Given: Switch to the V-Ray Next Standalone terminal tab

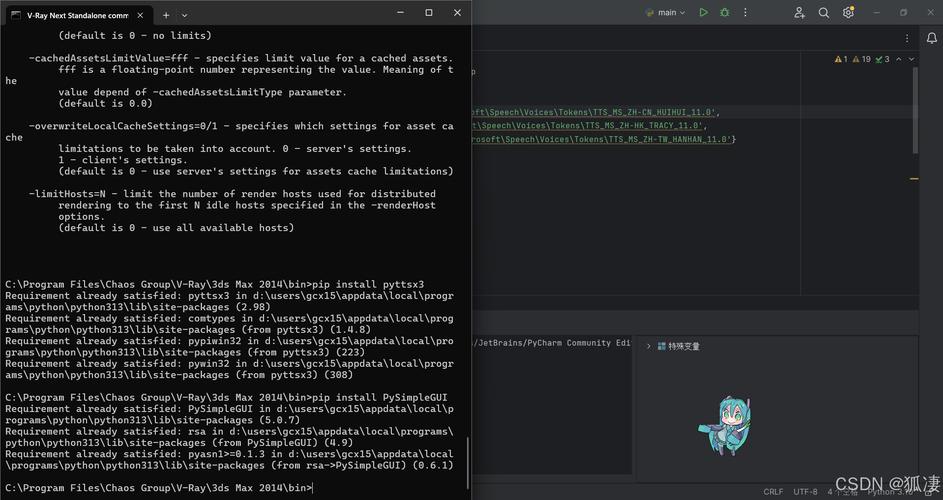Looking at the screenshot, I should (76, 15).
